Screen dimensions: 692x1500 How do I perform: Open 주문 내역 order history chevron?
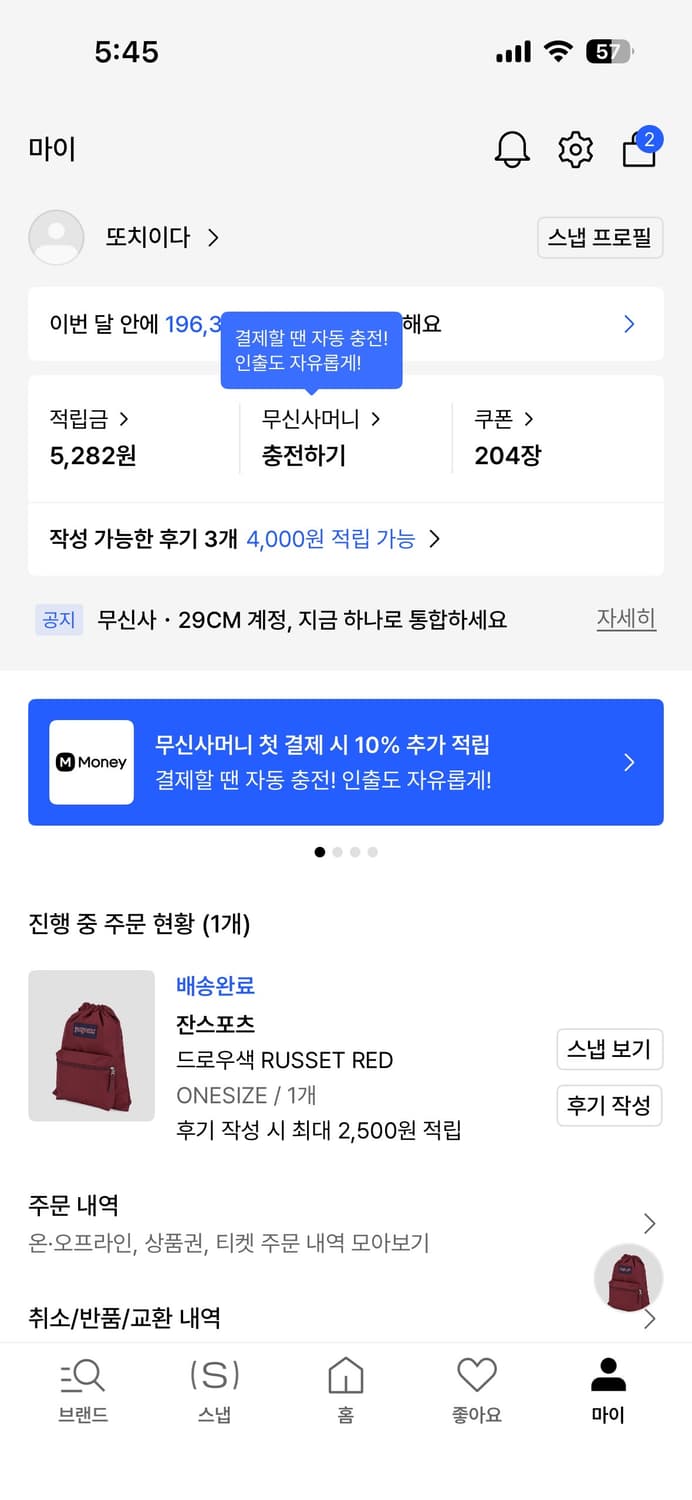651,1222
